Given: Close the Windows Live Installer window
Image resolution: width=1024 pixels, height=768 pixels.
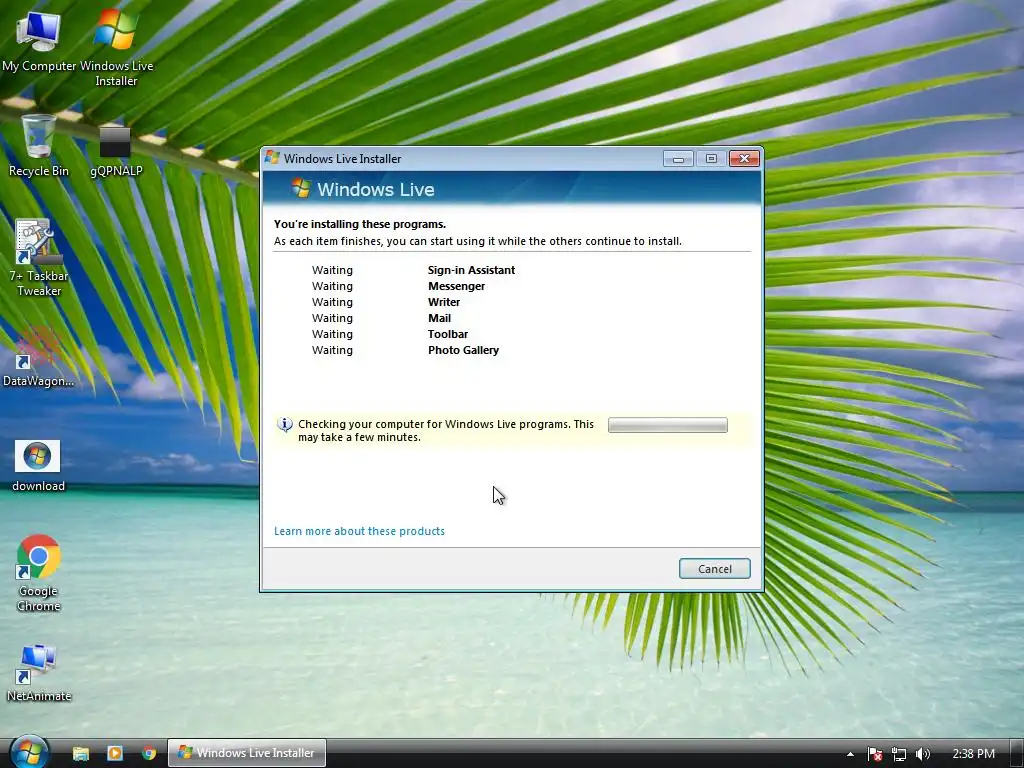Looking at the screenshot, I should 744,159.
